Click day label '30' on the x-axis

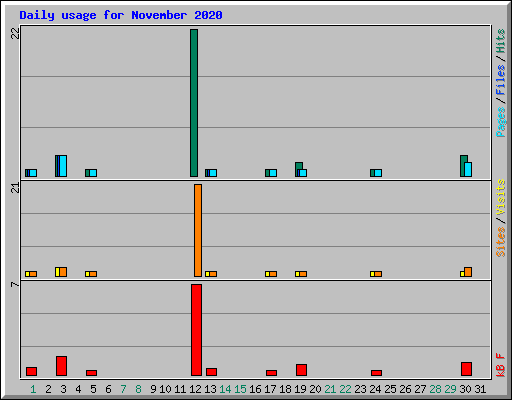pyautogui.click(x=465, y=389)
